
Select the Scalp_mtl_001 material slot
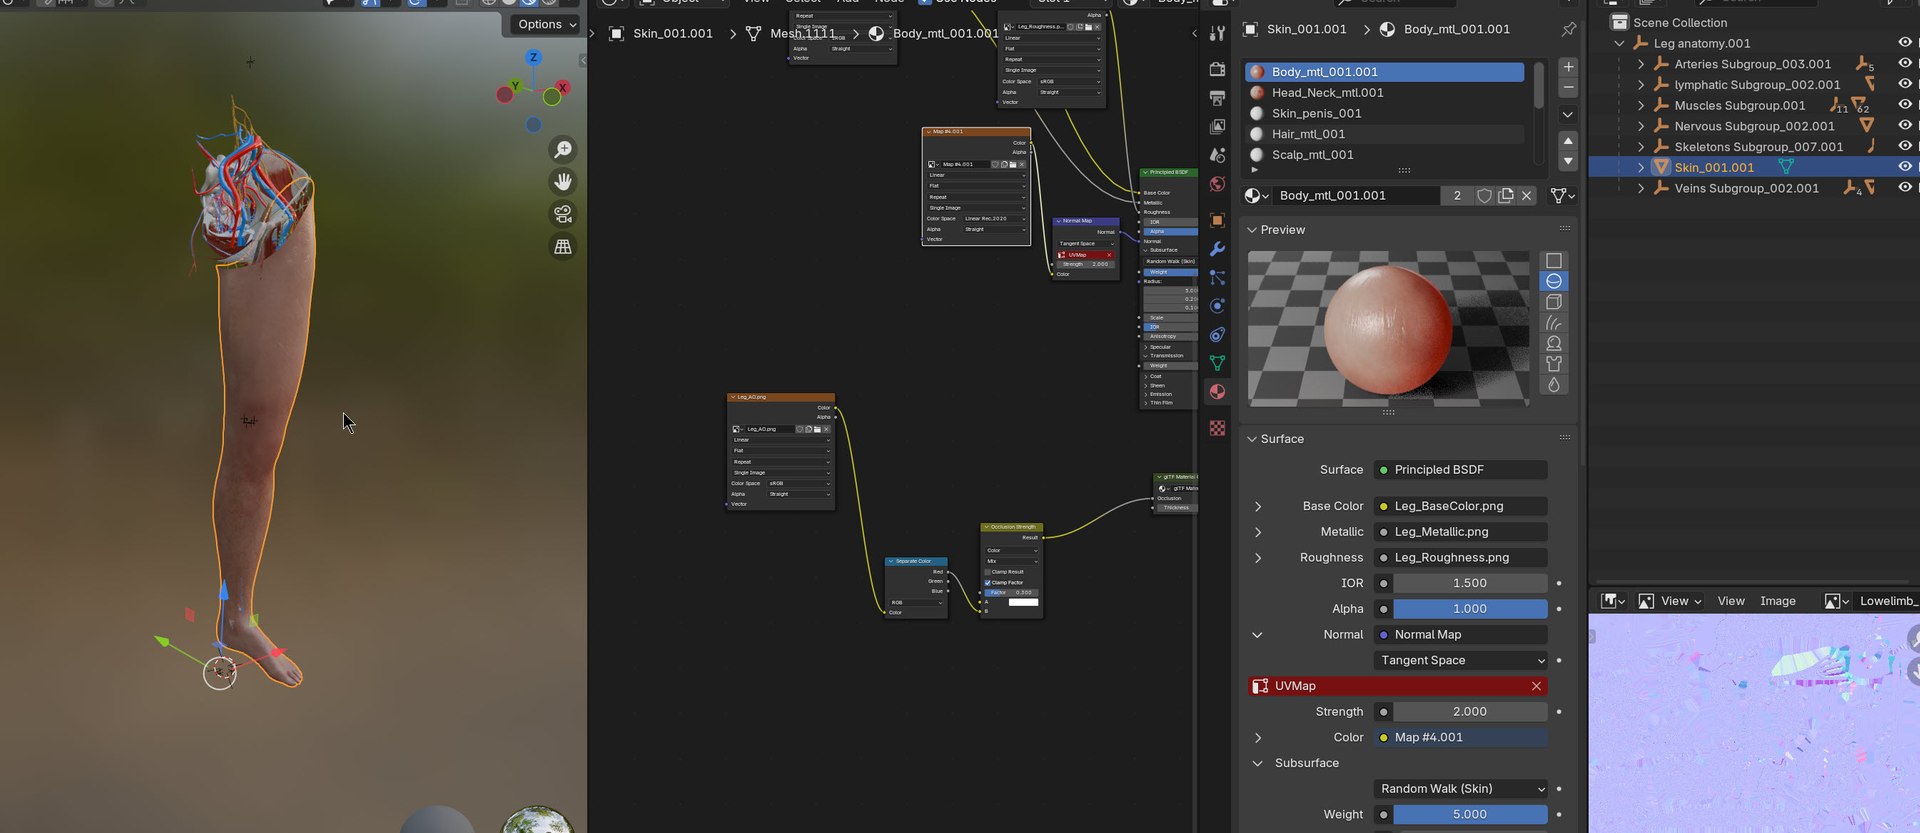1384,155
